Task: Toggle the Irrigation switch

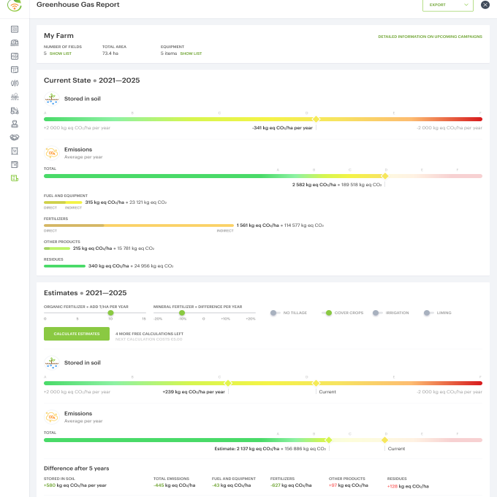Action: (378, 313)
